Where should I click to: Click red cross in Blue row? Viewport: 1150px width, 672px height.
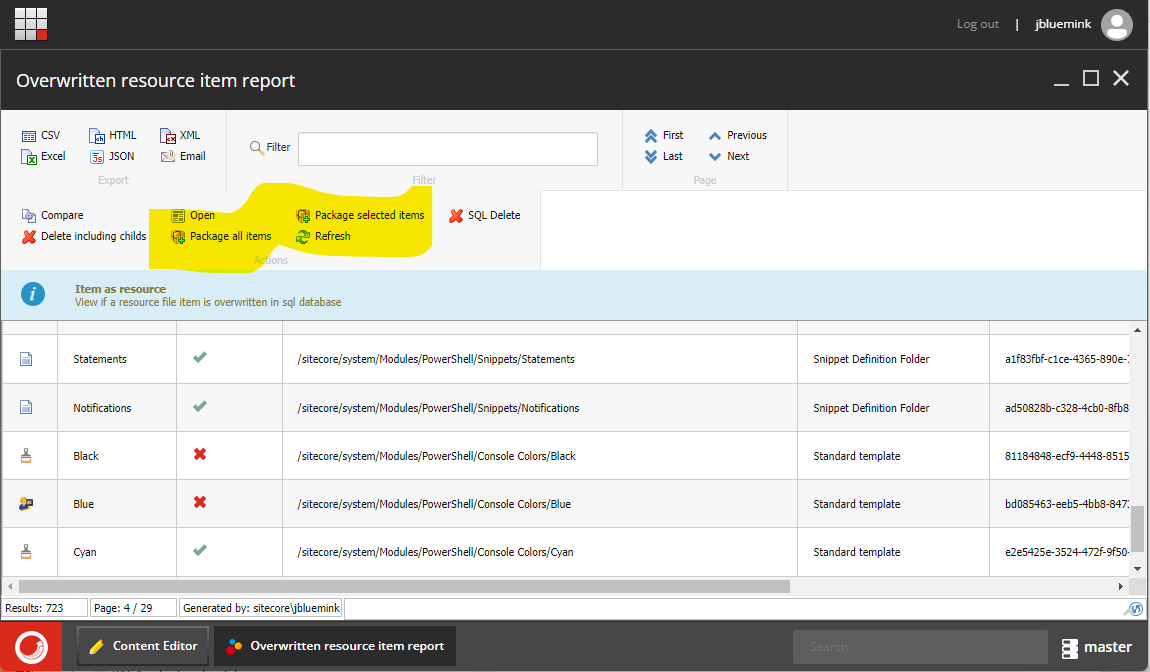point(199,503)
